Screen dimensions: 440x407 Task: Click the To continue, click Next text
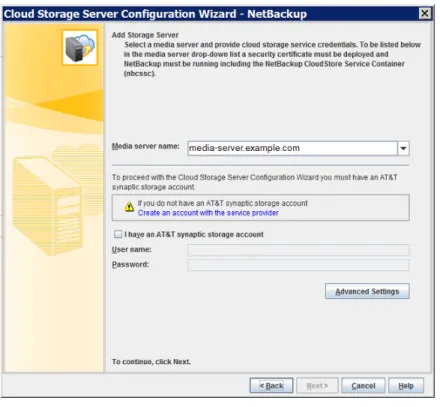[151, 362]
